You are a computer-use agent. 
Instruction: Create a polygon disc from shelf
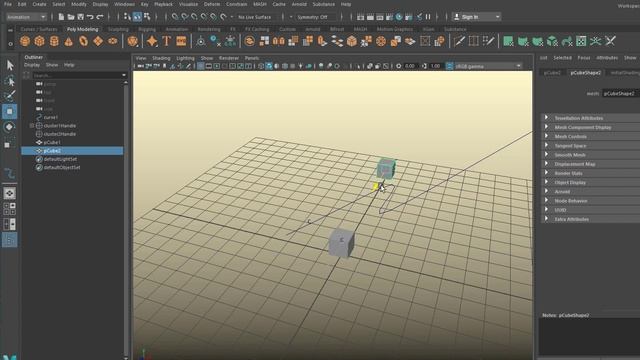click(x=113, y=41)
